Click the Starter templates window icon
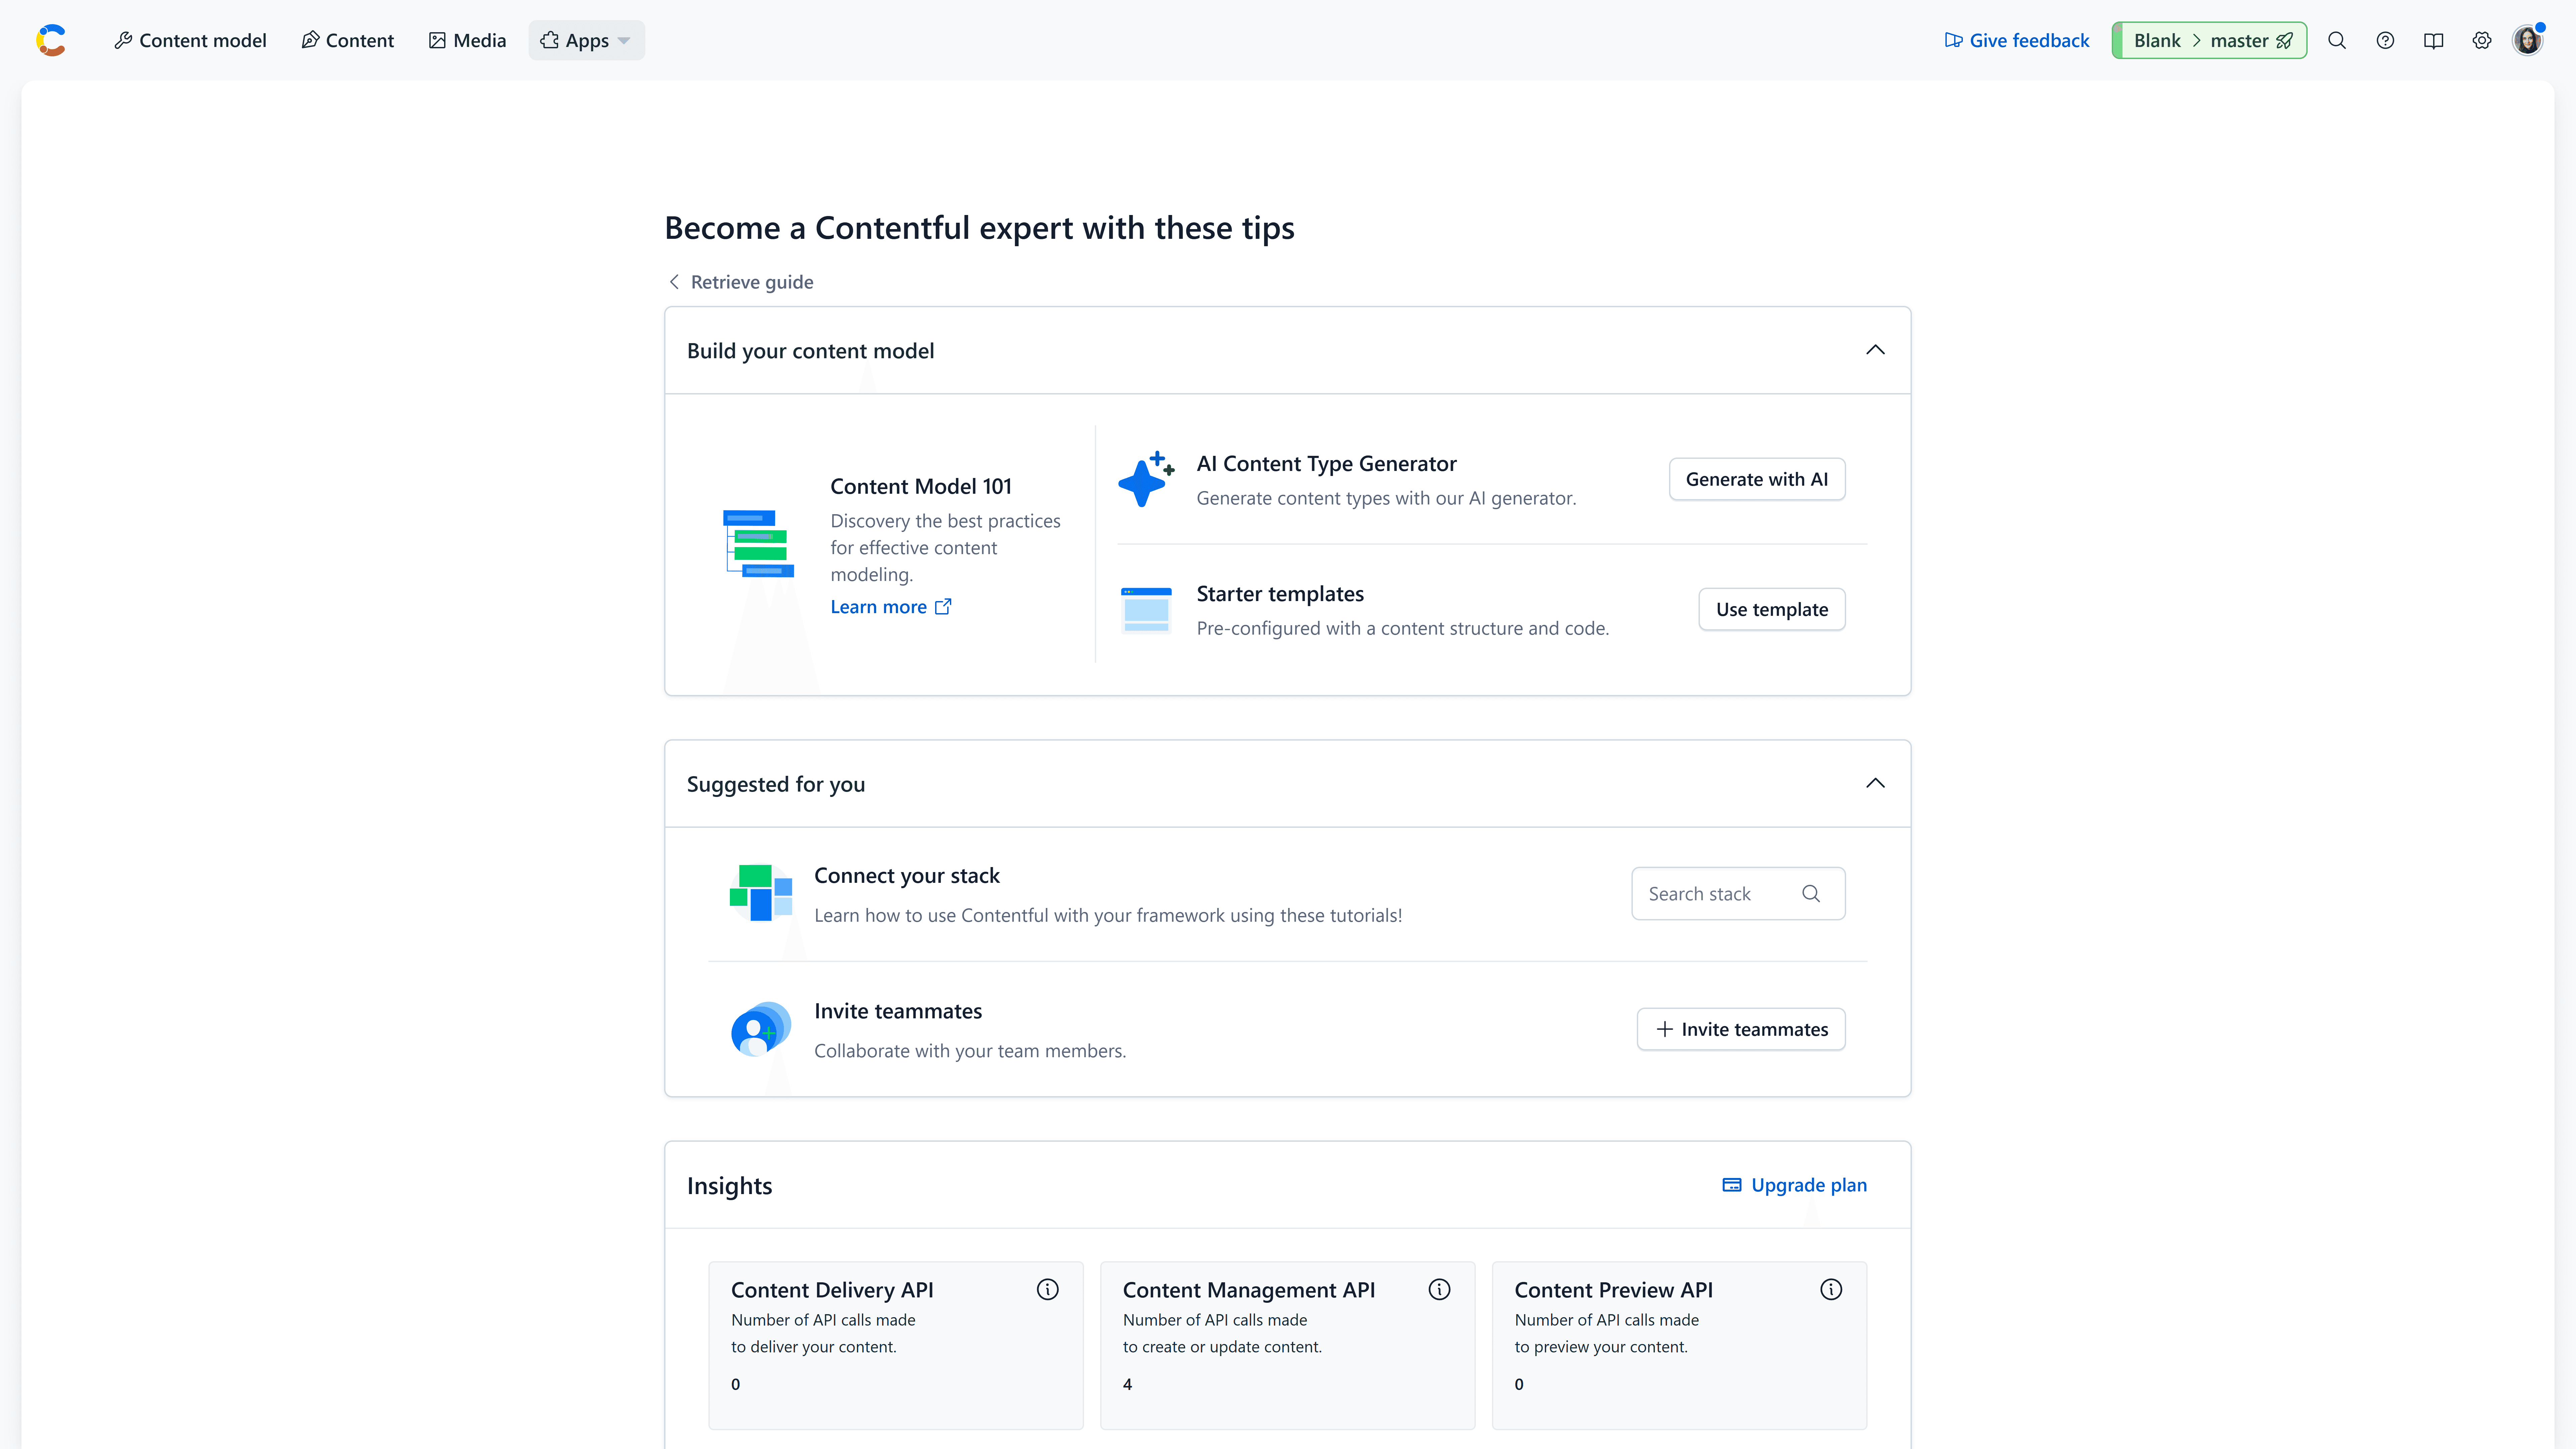The width and height of the screenshot is (2576, 1449). tap(1146, 610)
